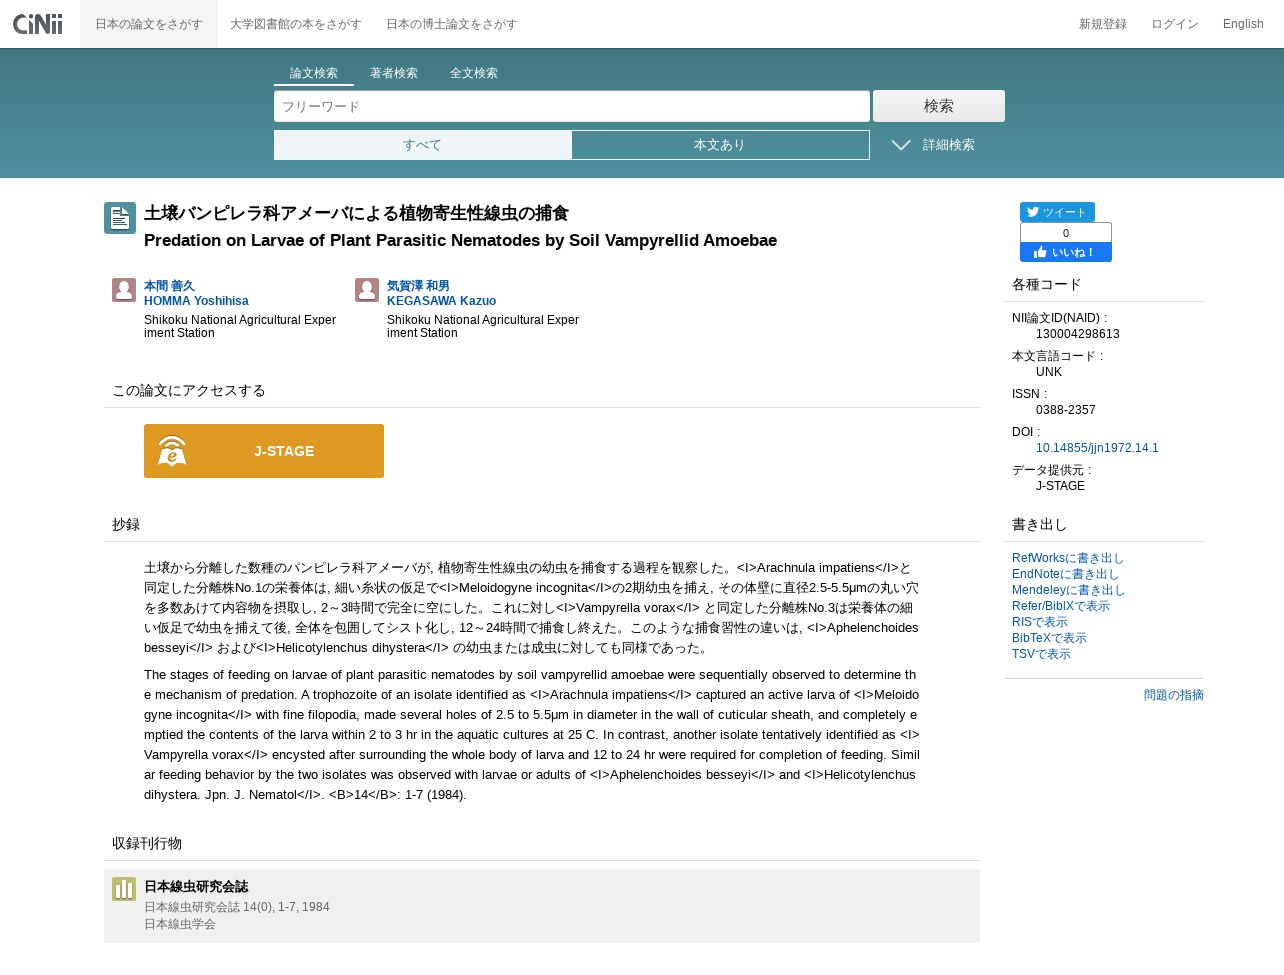Click NAID value 130004298613
Image resolution: width=1284 pixels, height=975 pixels.
click(1078, 334)
